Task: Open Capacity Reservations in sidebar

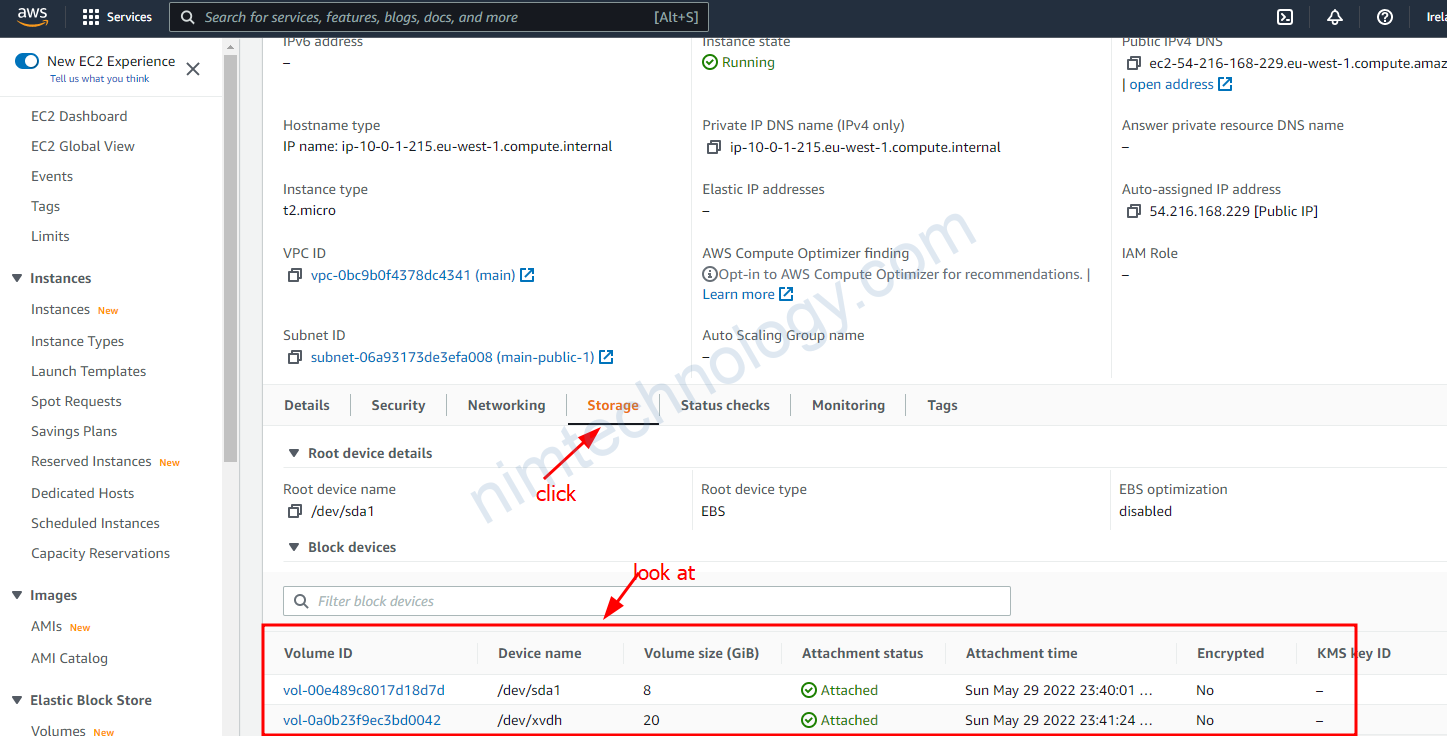Action: click(x=100, y=553)
